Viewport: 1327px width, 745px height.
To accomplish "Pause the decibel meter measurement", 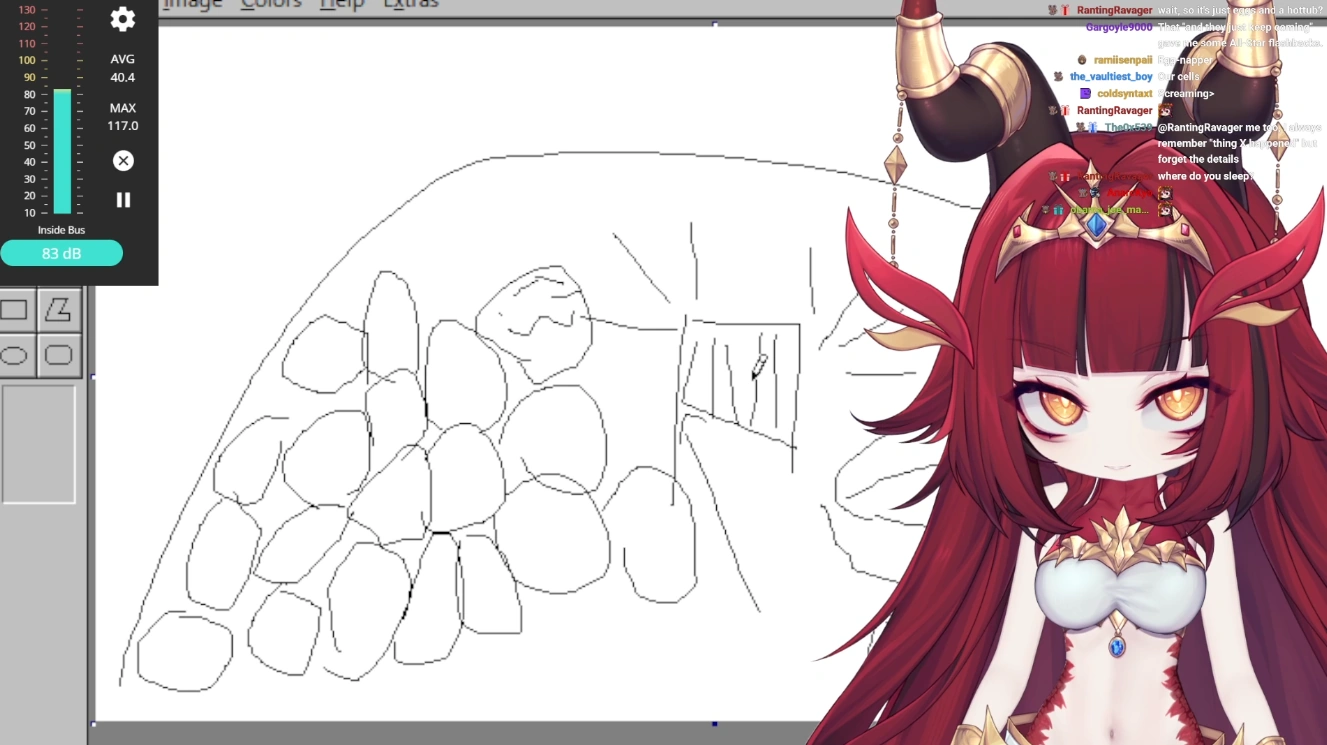I will coord(123,200).
